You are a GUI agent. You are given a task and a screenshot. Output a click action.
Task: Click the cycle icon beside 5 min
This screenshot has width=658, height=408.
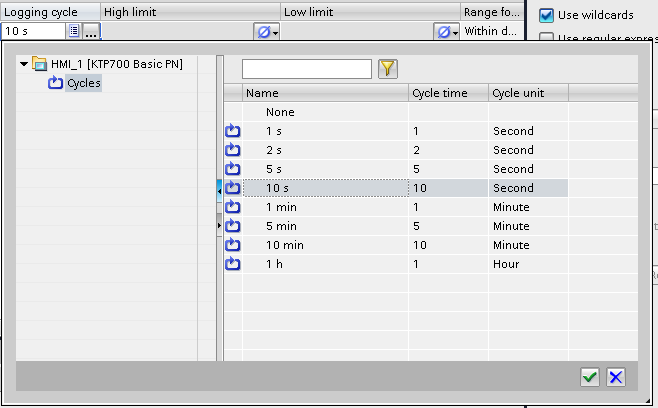233,226
